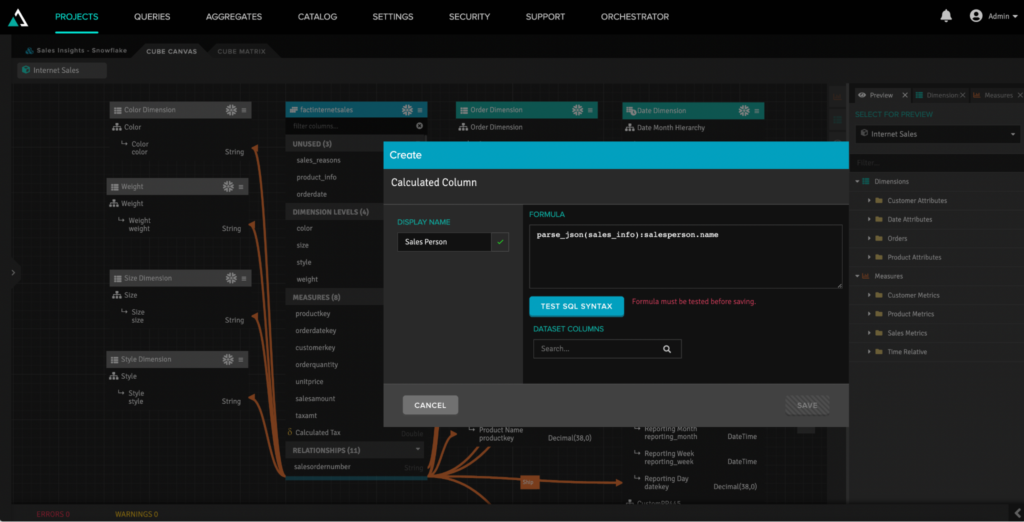Click the Internet Sales cube icon
The width and height of the screenshot is (1024, 522).
coord(25,70)
